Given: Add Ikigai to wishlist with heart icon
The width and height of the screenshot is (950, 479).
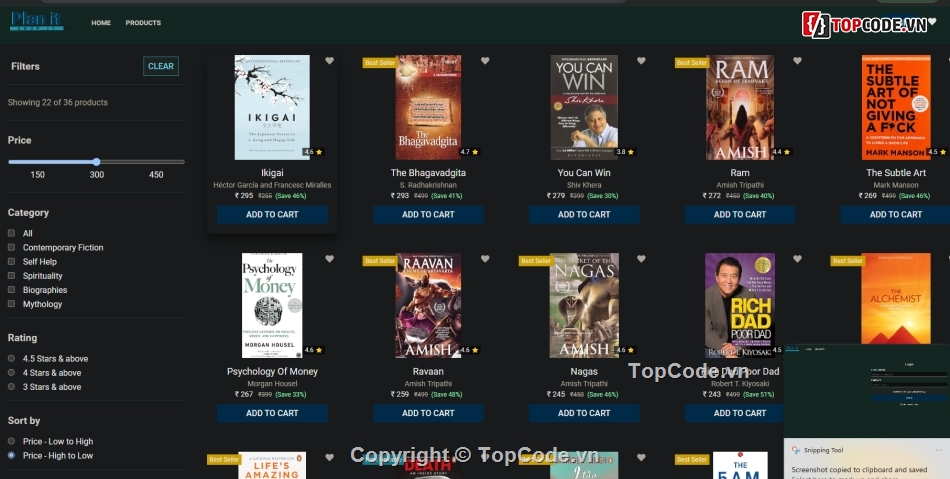Looking at the screenshot, I should tap(330, 61).
